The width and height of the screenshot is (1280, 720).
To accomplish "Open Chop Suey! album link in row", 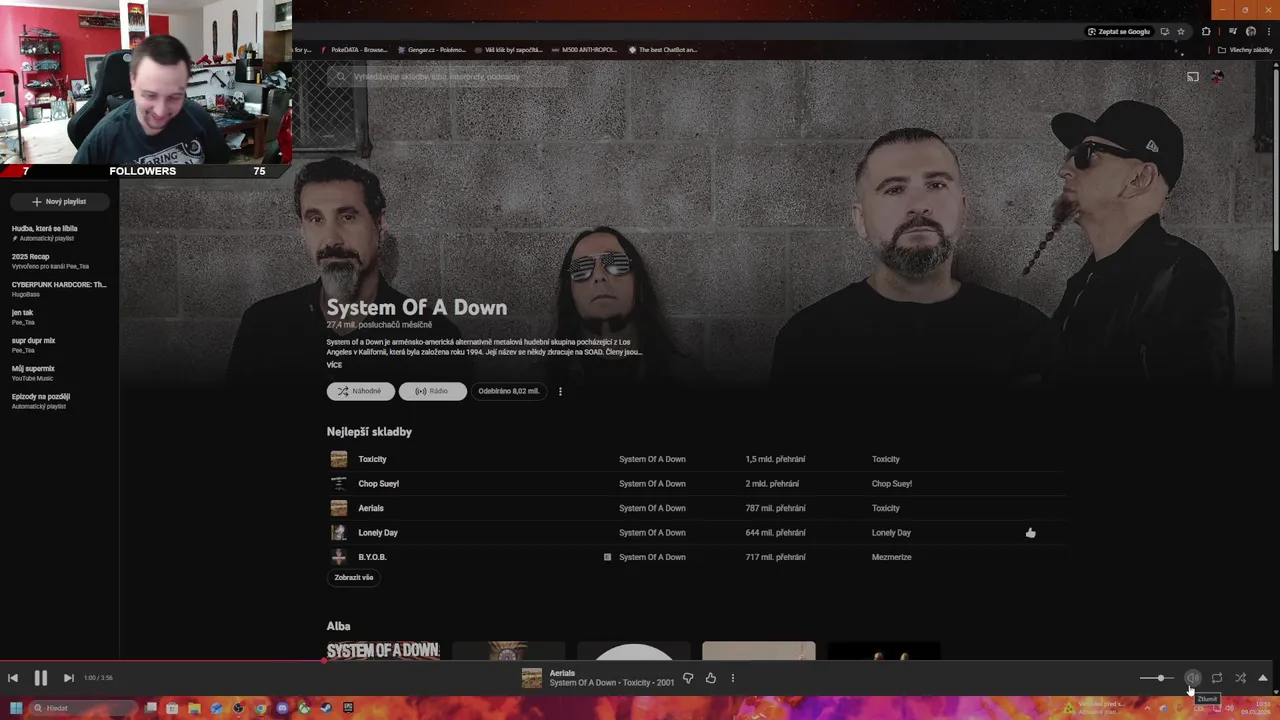I will [892, 484].
